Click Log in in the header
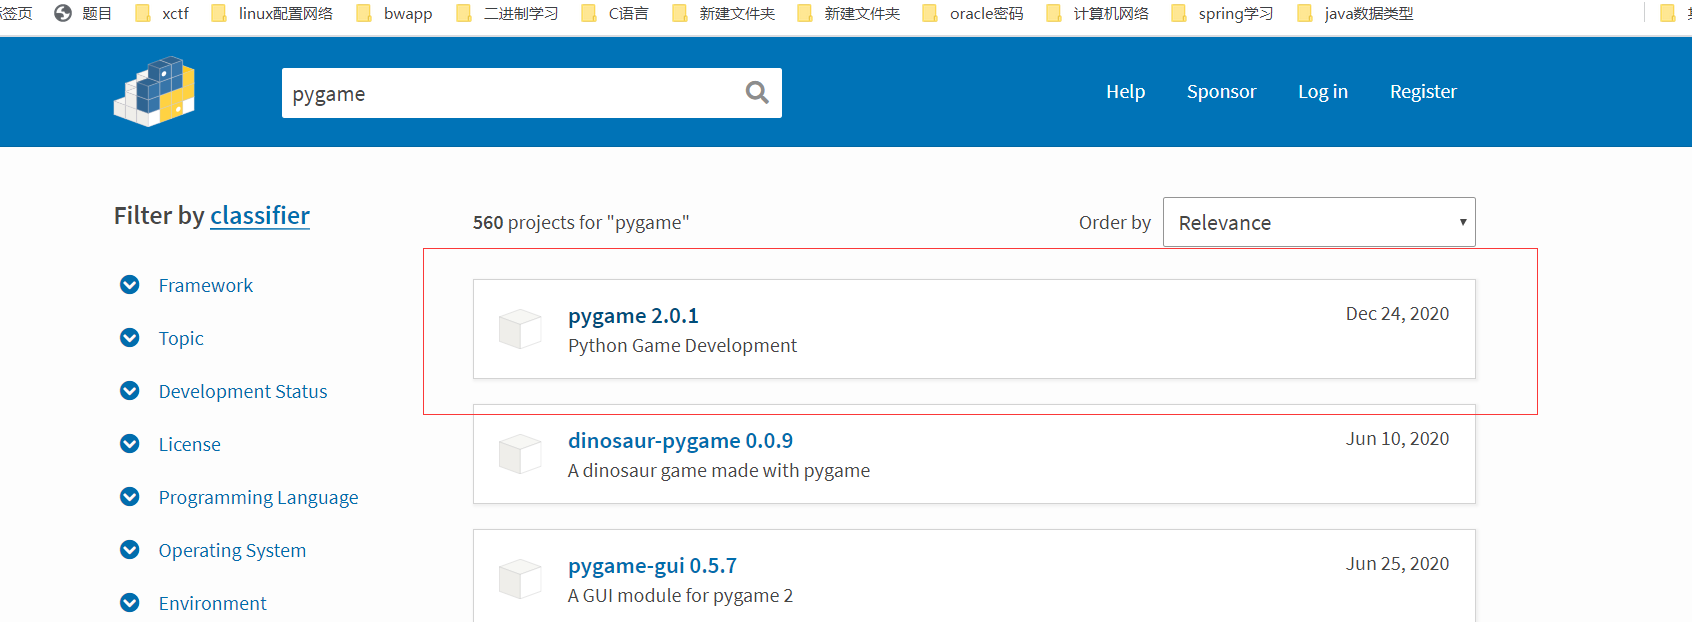Viewport: 1692px width, 622px height. point(1323,91)
